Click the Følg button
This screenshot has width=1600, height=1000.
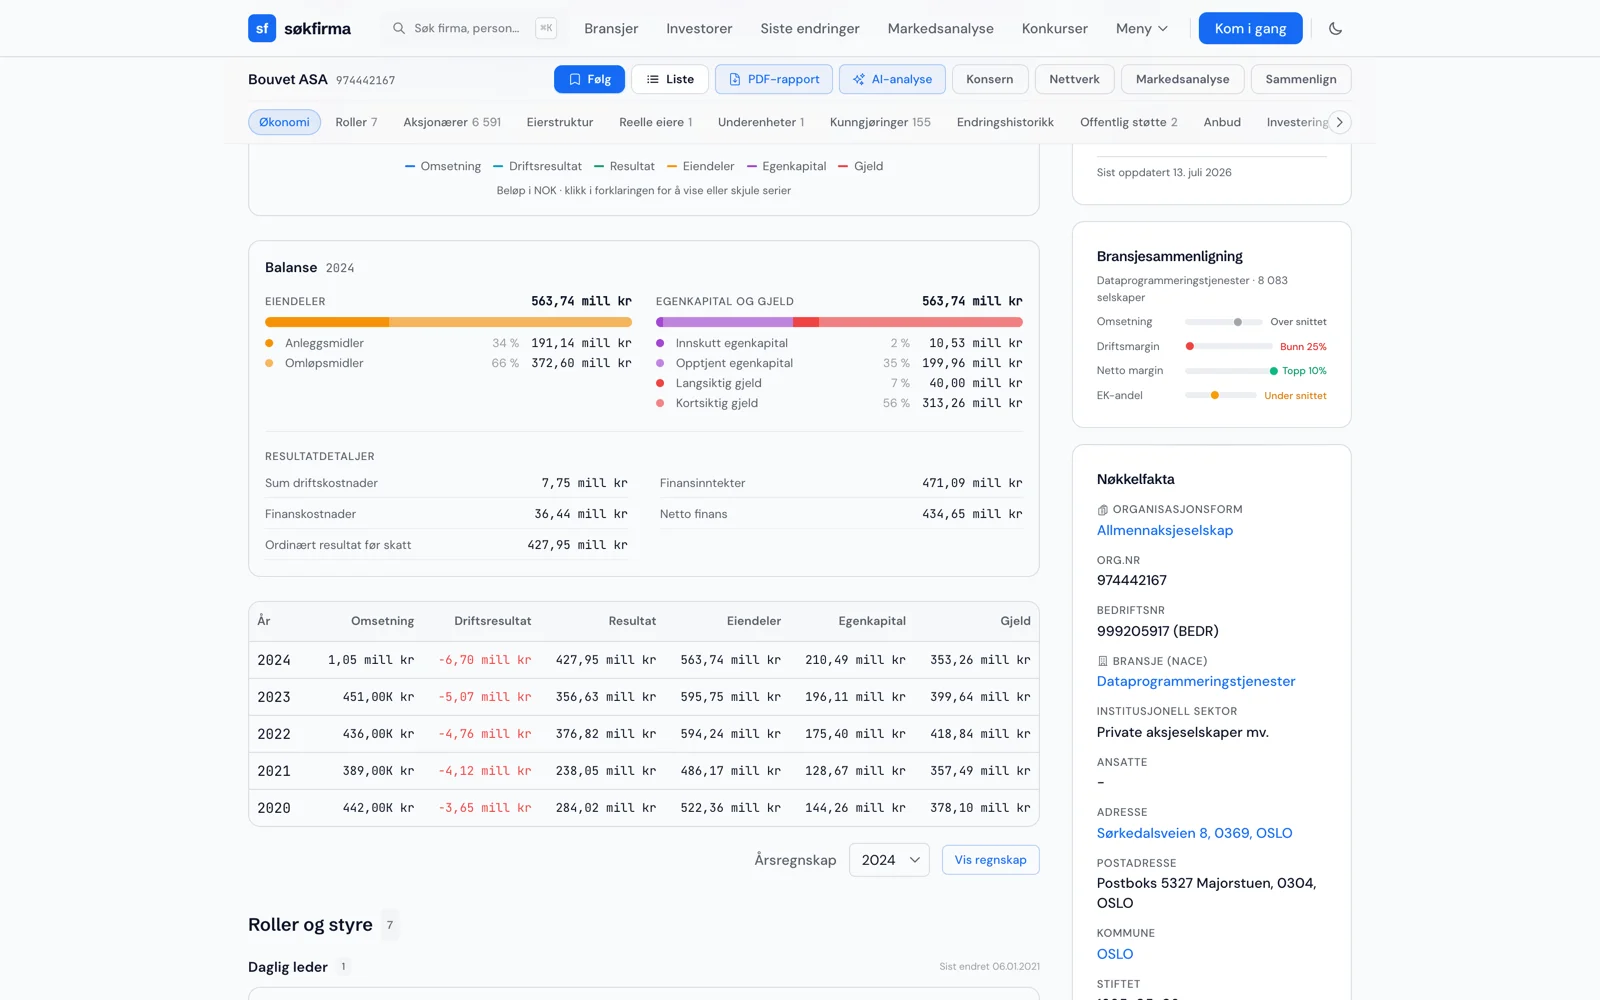589,79
